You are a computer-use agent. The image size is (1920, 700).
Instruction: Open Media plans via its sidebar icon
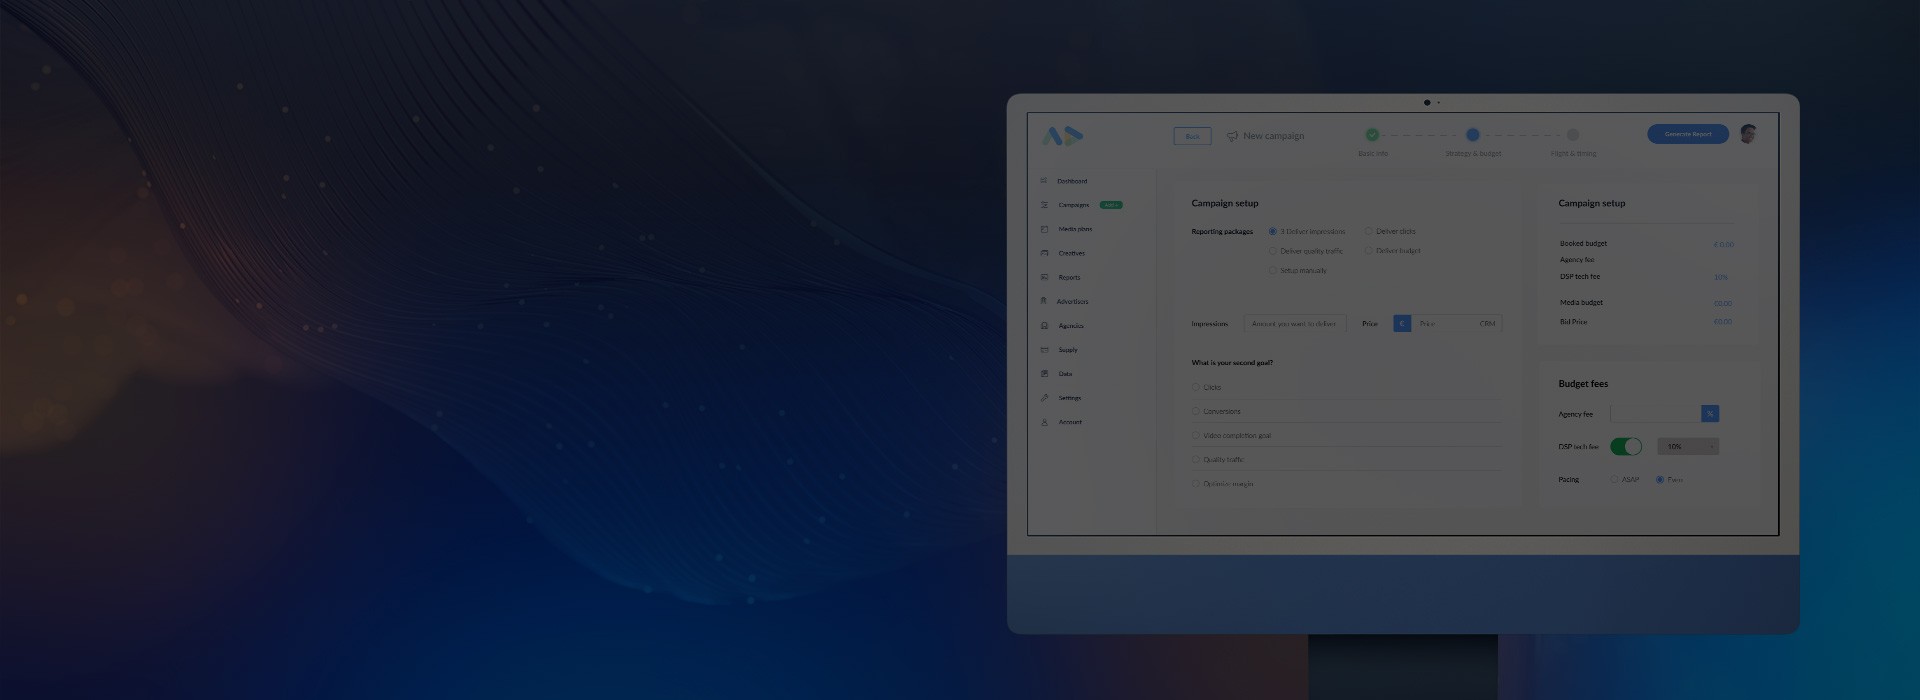1044,229
